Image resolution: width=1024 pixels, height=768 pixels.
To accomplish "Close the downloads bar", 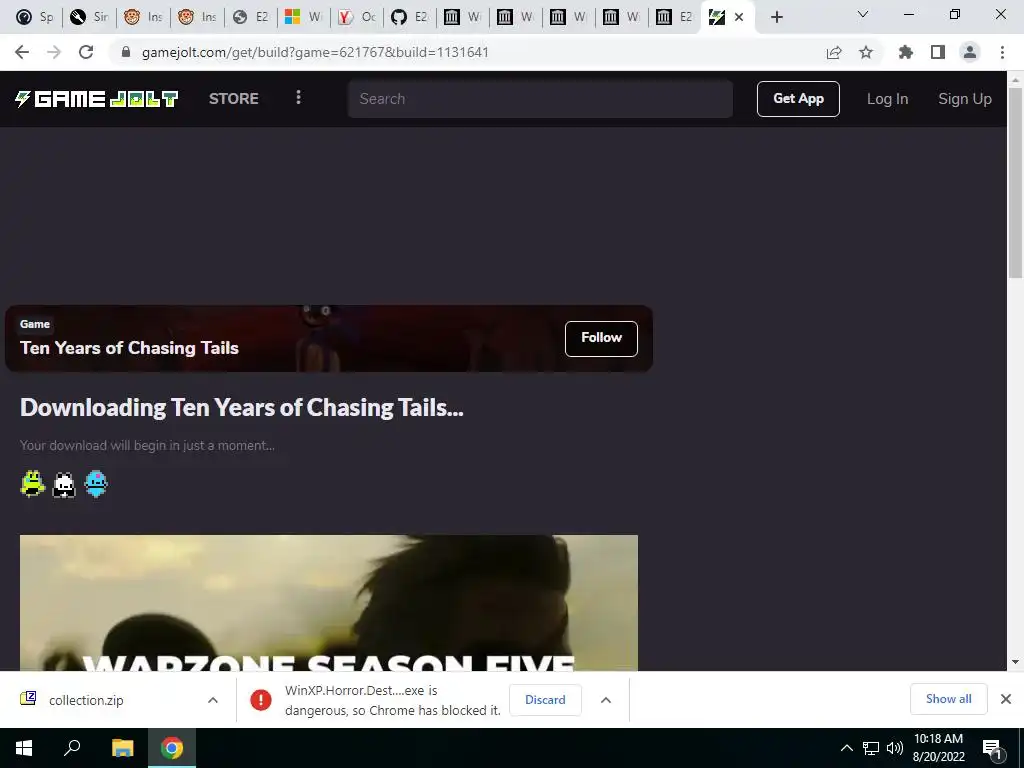I will tap(1006, 699).
